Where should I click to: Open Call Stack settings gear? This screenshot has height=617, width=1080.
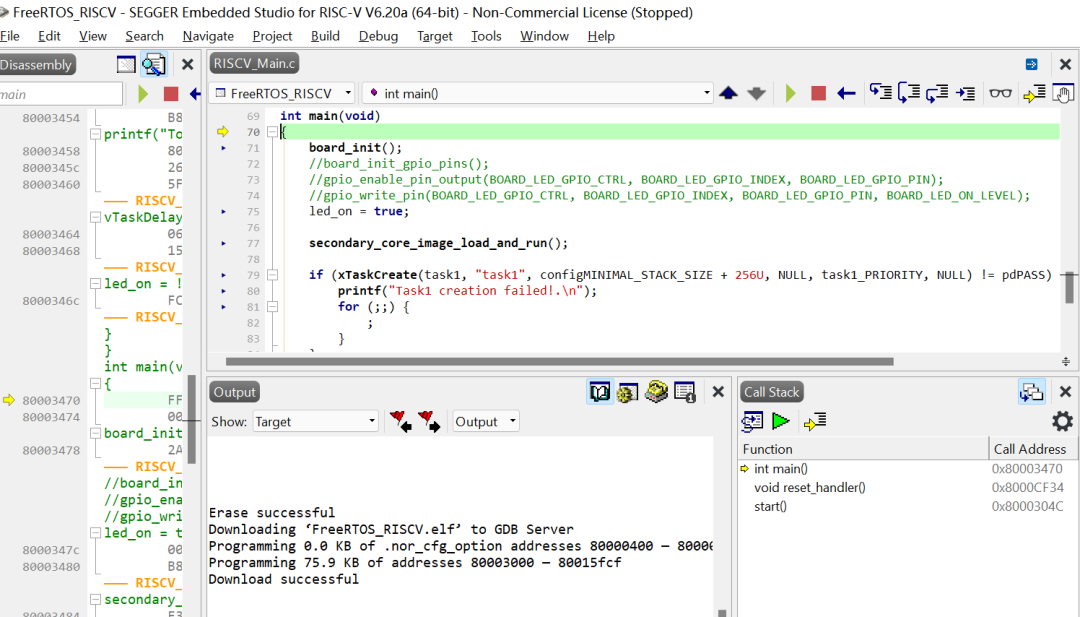(x=1062, y=421)
